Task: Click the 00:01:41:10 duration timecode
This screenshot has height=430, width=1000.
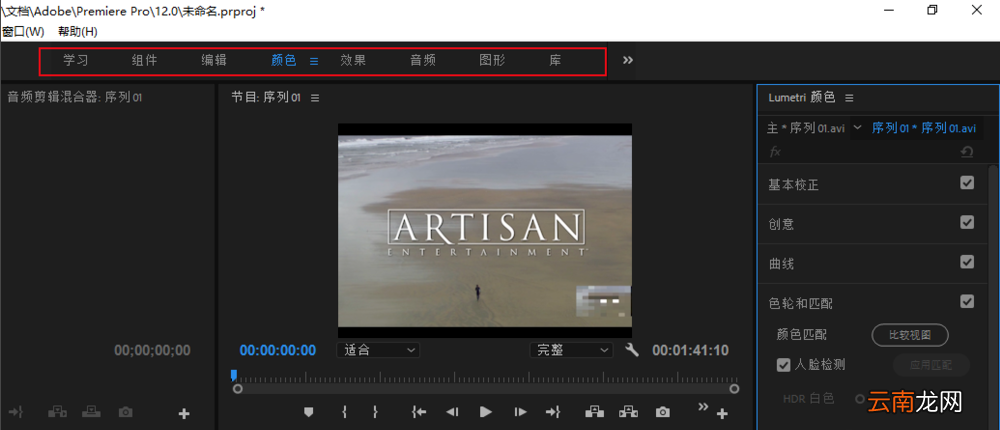Action: (690, 350)
